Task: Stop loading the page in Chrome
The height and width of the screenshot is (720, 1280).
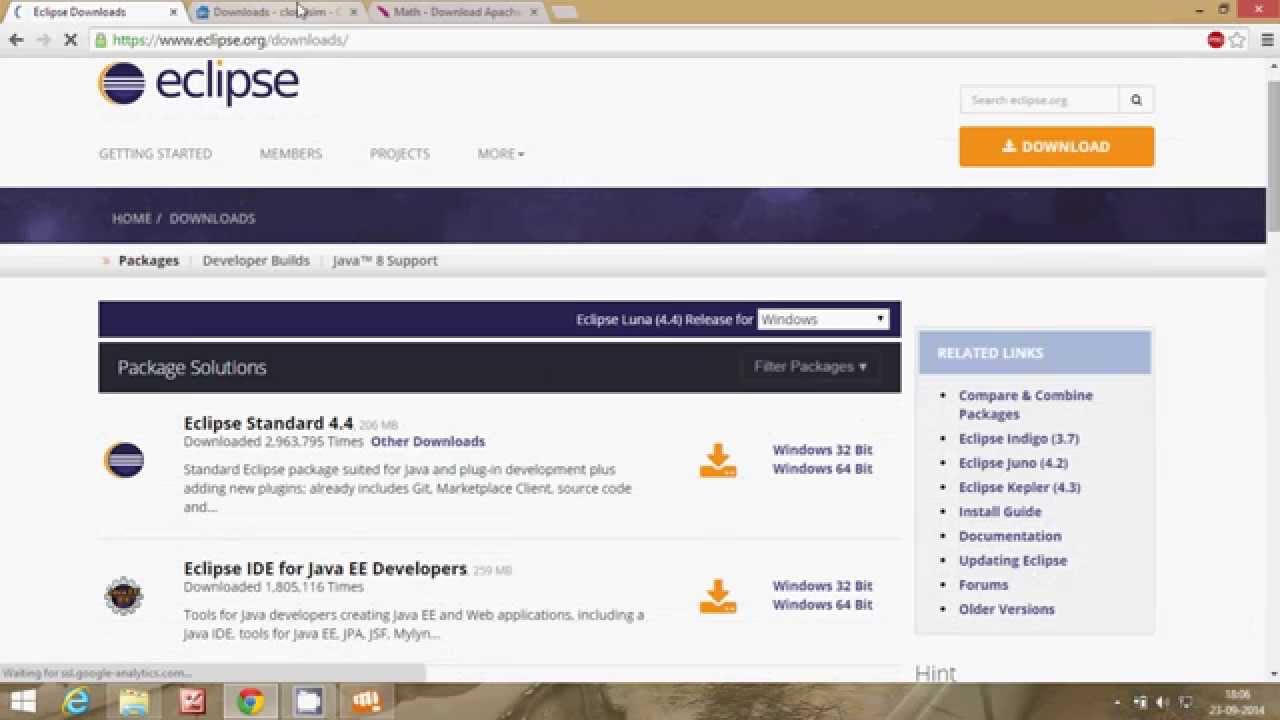Action: click(70, 40)
